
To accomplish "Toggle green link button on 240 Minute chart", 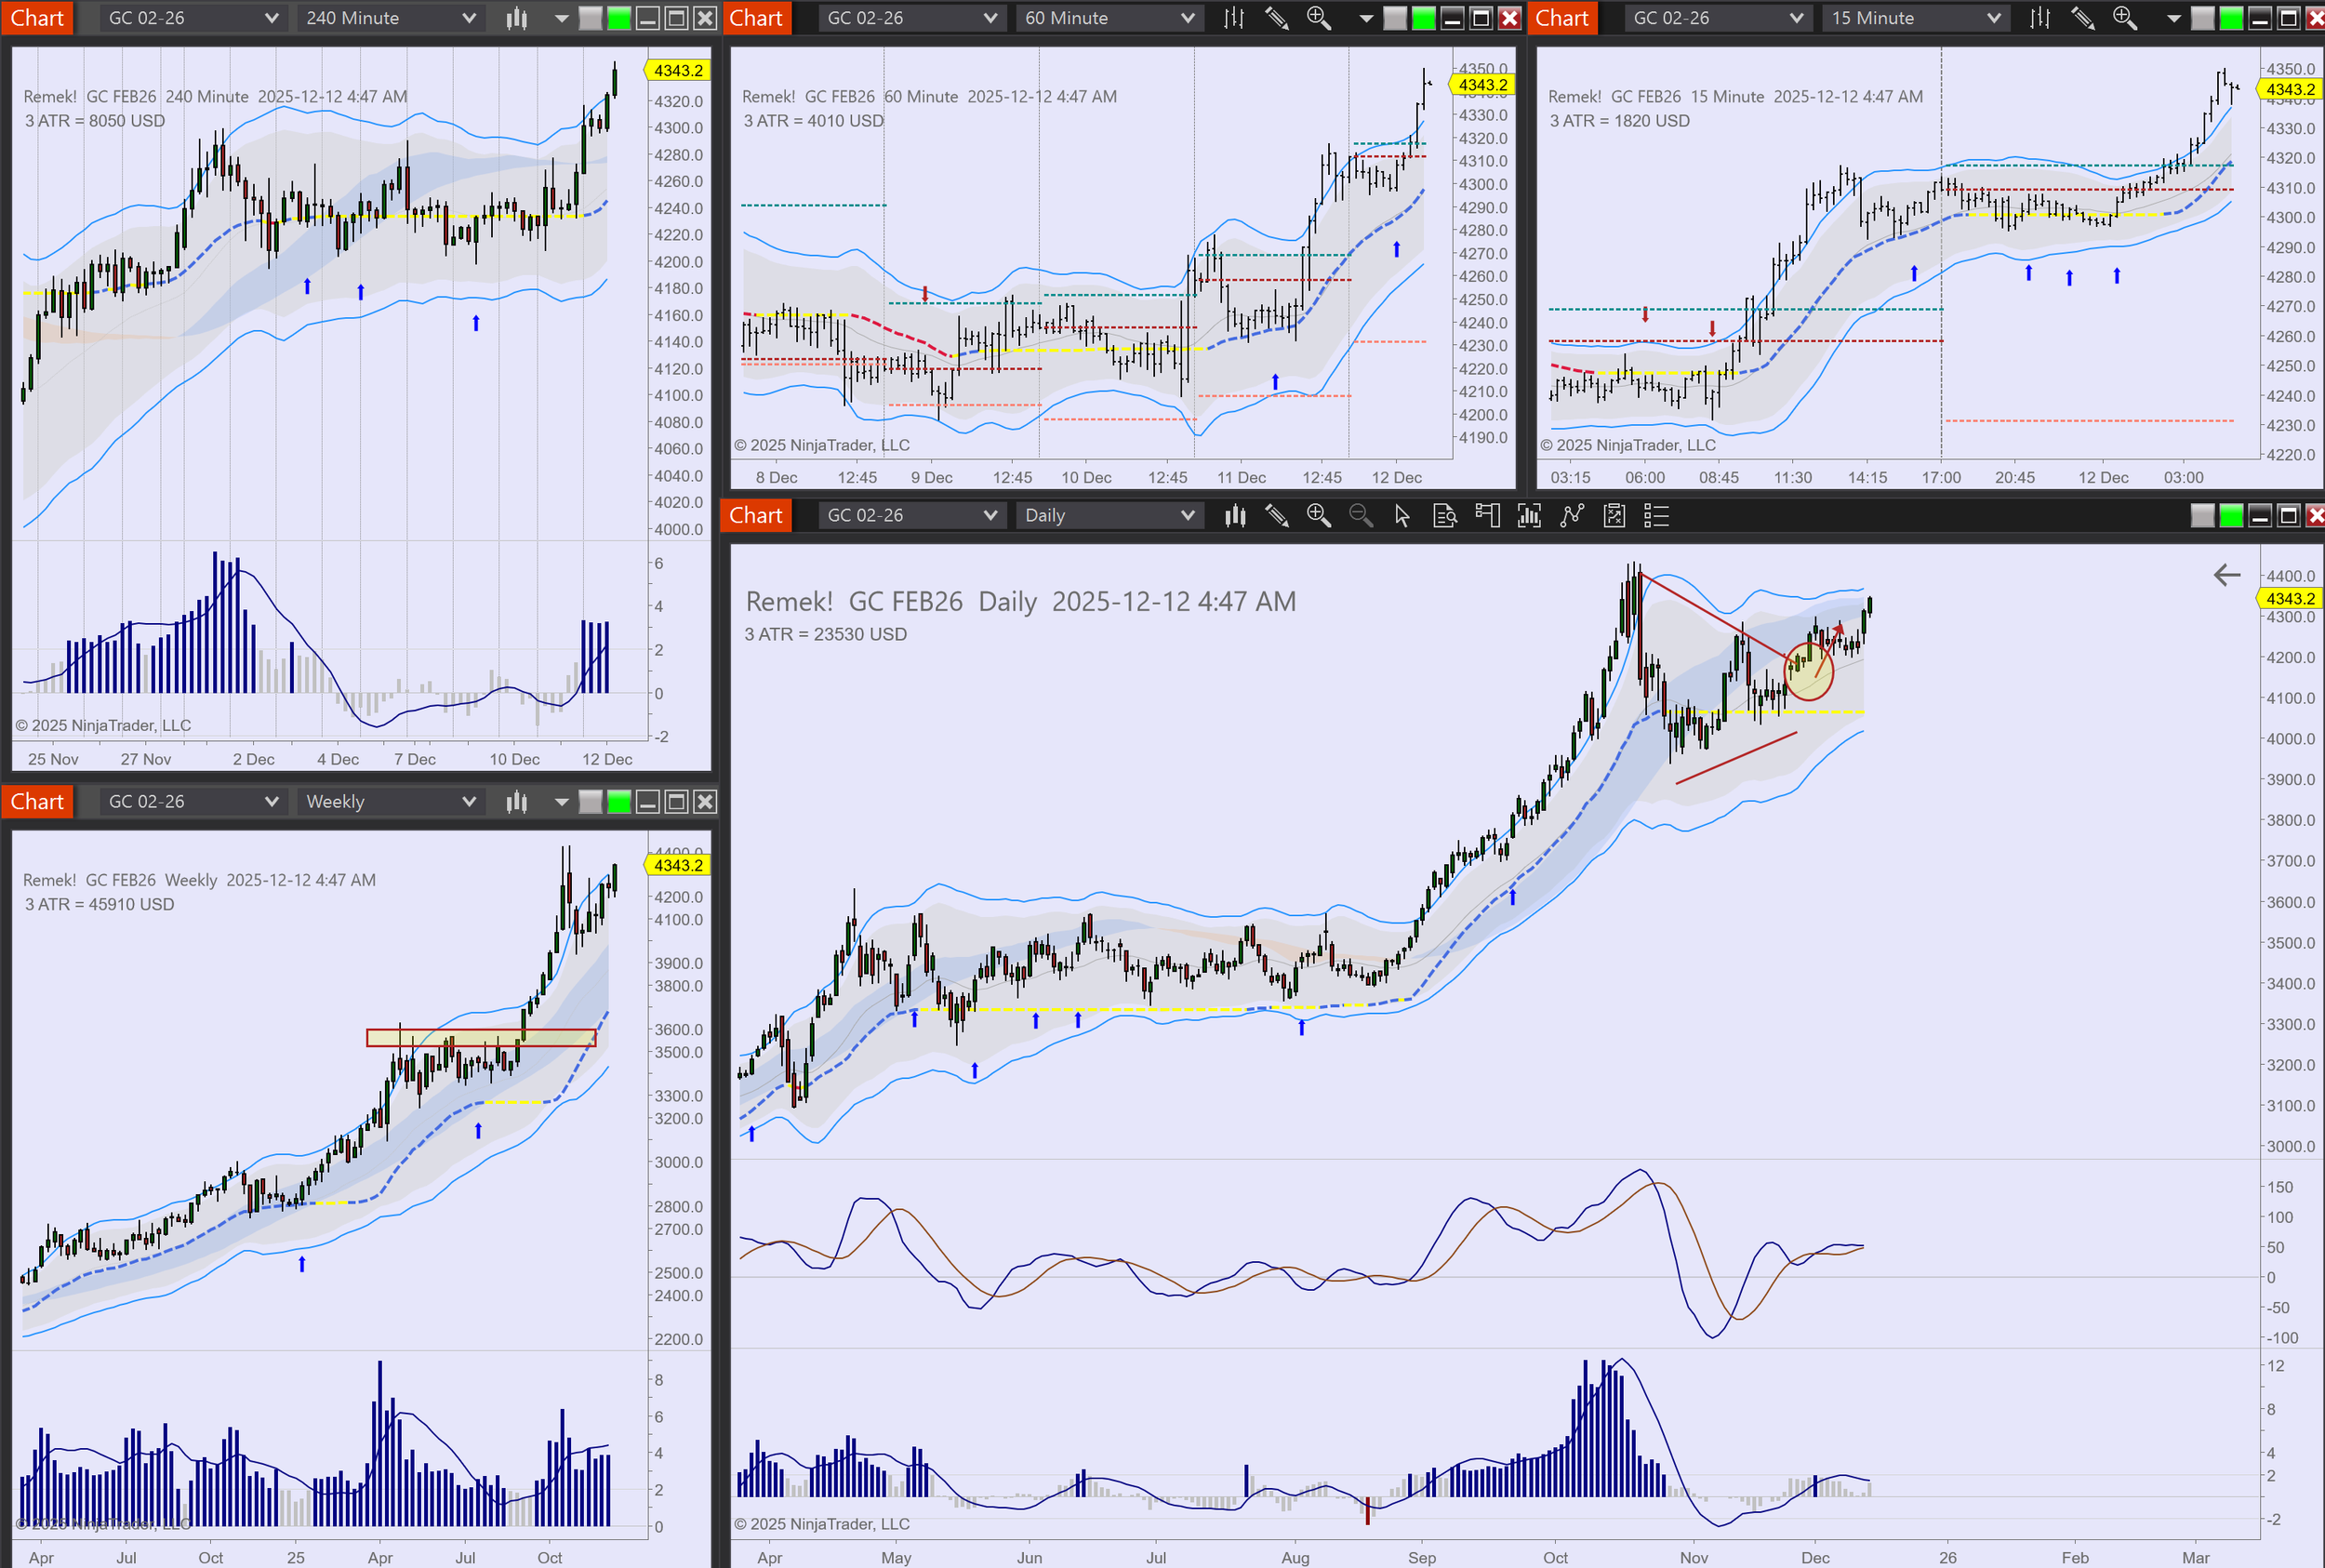I will (x=619, y=18).
